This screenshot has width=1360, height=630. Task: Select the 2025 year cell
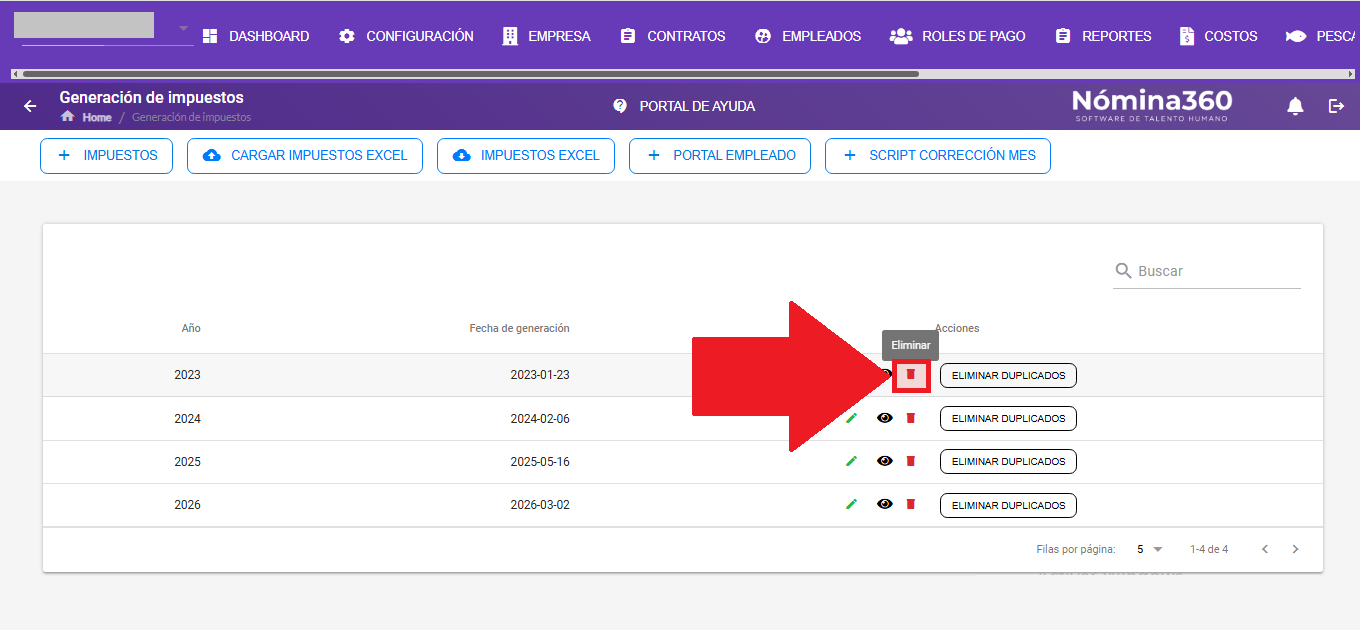click(x=187, y=462)
